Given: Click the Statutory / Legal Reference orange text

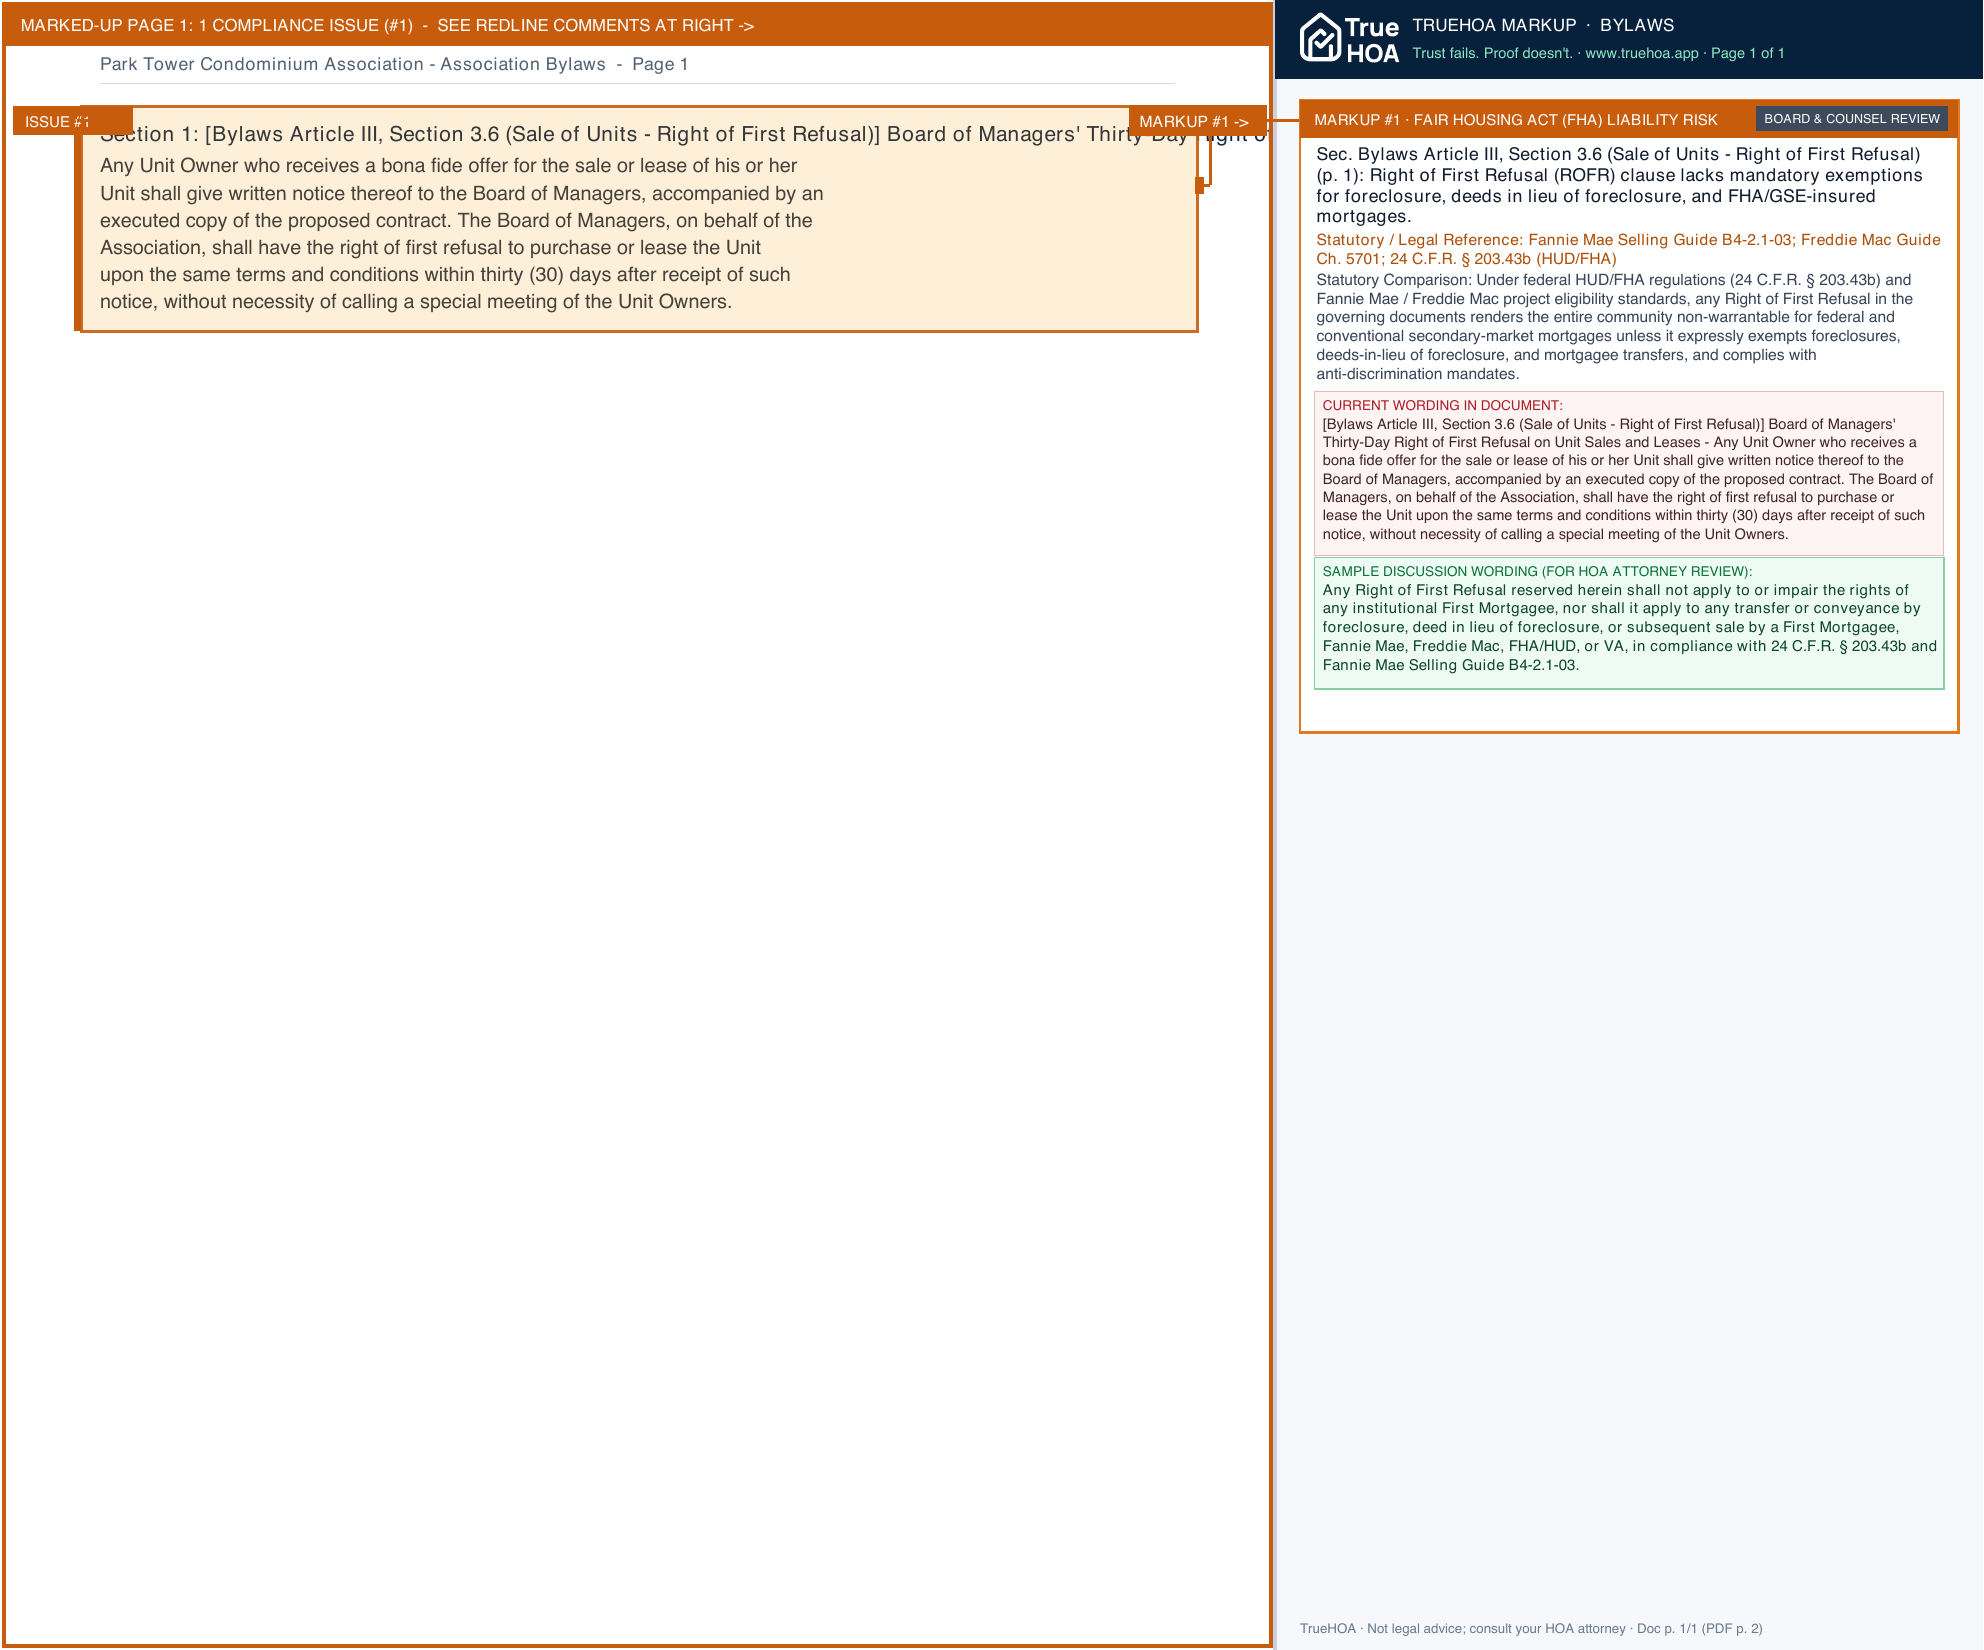Looking at the screenshot, I should point(1628,249).
